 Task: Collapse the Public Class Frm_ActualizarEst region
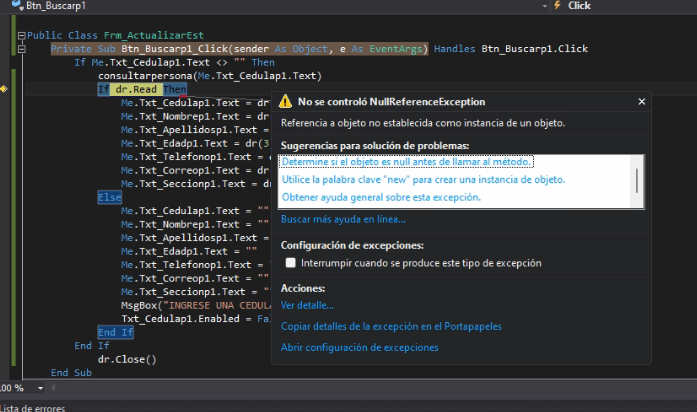click(x=21, y=36)
